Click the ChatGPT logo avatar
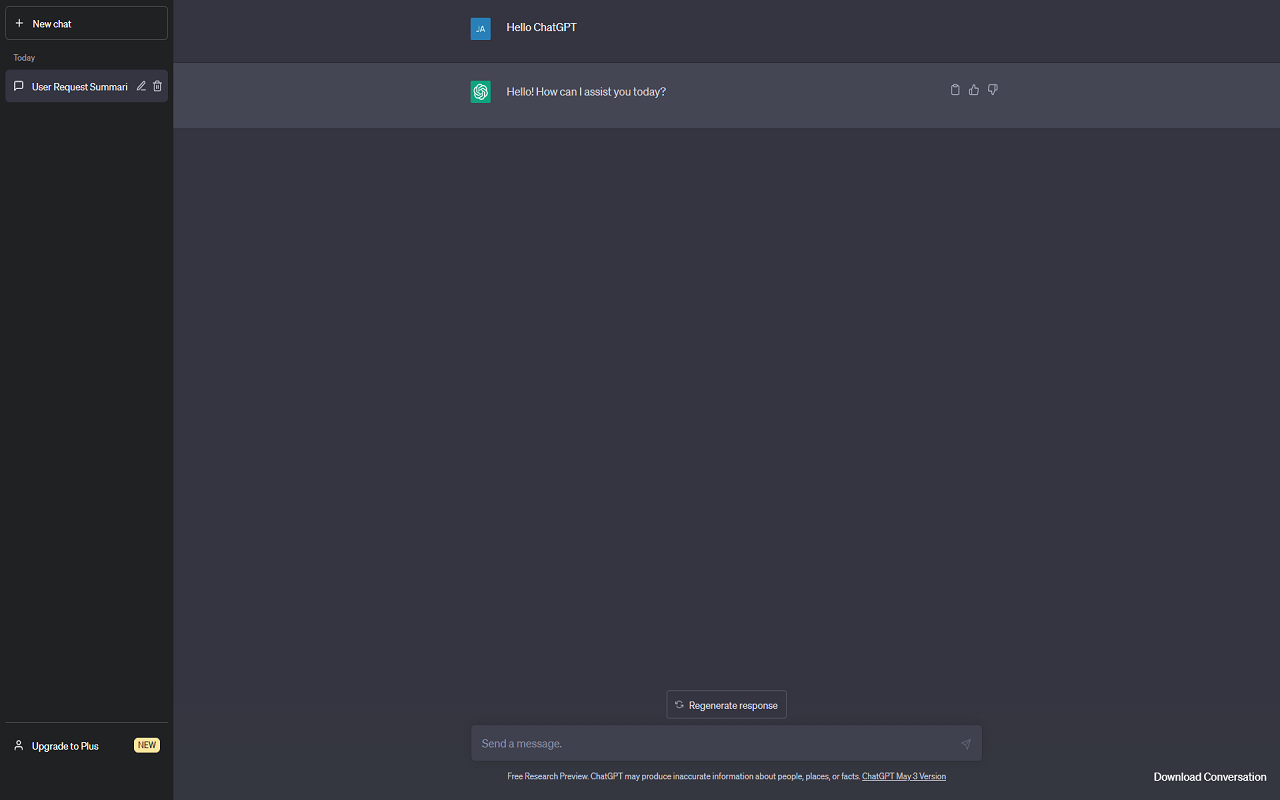The image size is (1280, 800). 481,92
